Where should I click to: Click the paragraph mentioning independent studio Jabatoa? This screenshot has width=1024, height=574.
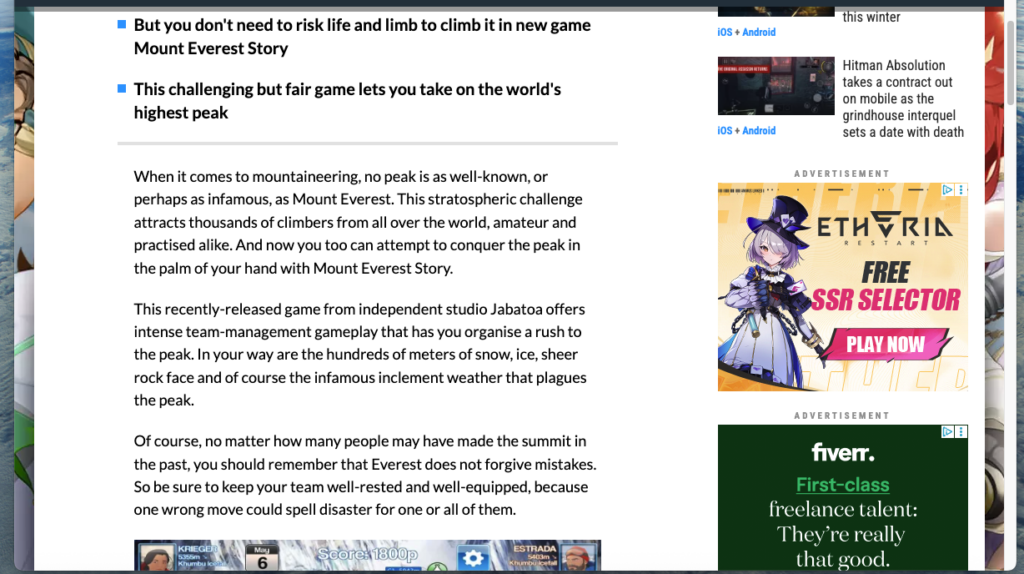(360, 355)
